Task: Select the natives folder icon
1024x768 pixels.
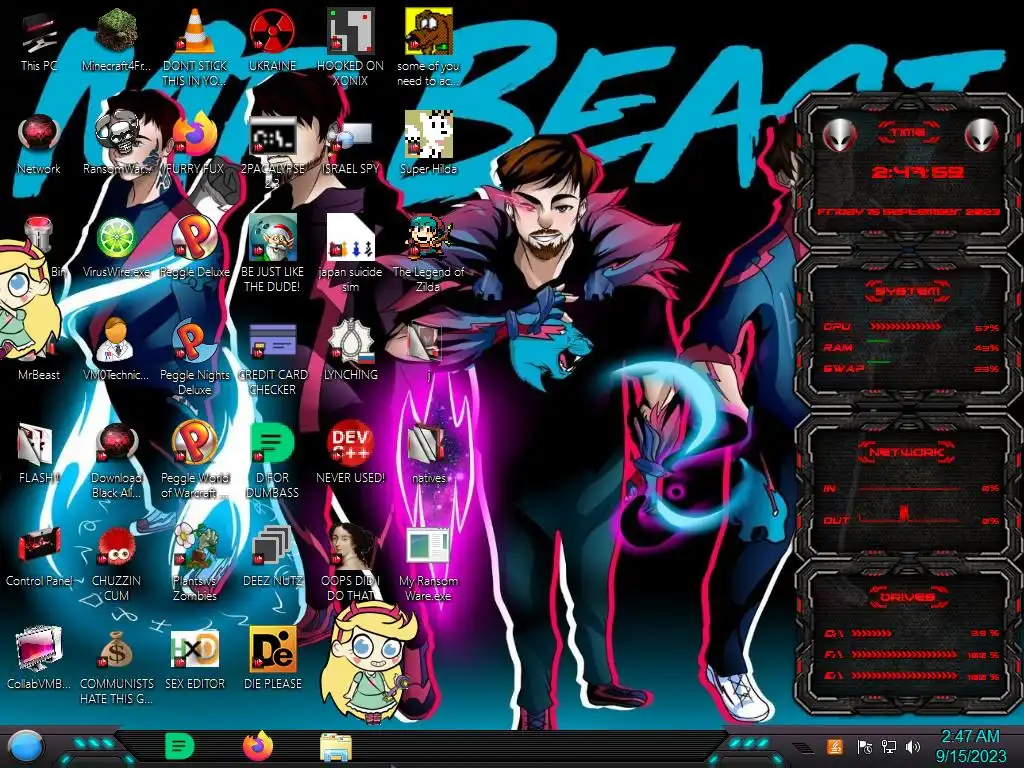Action: [x=428, y=444]
